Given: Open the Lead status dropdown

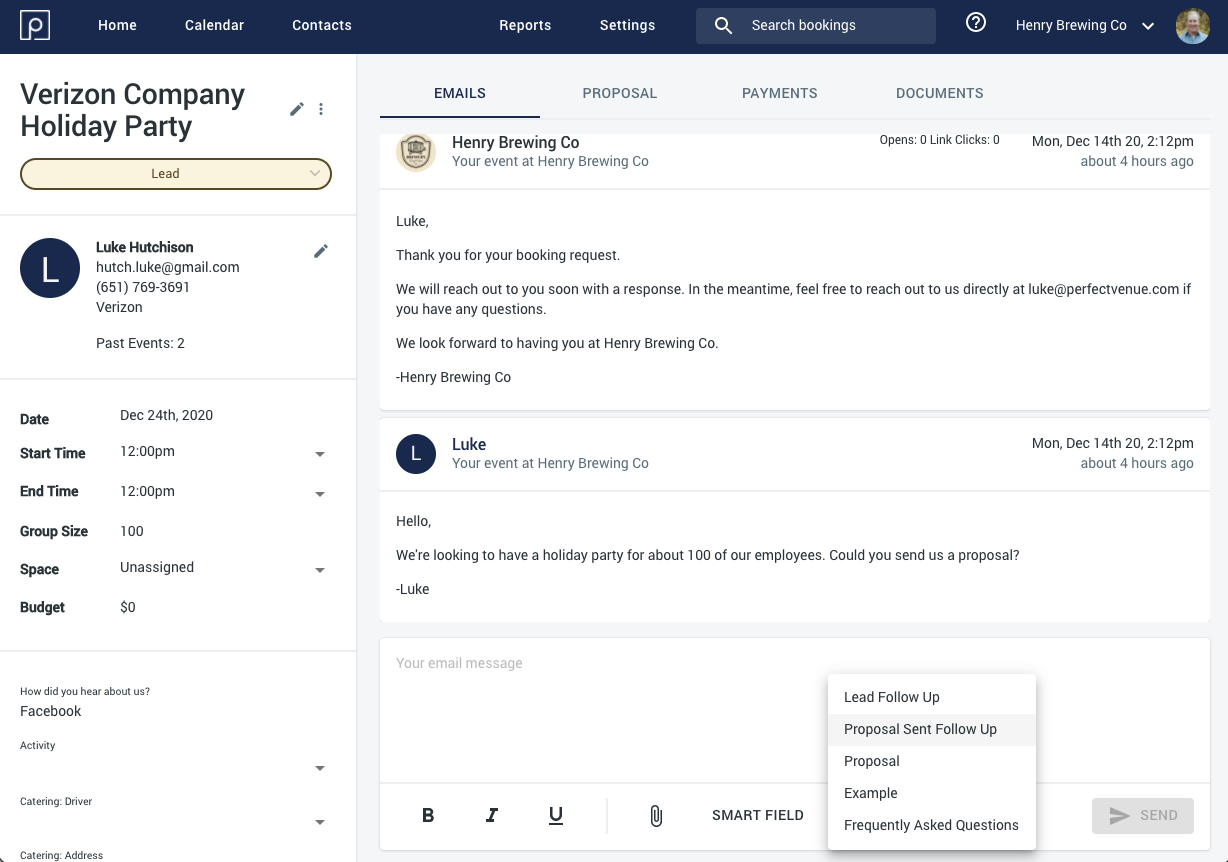Looking at the screenshot, I should [x=176, y=174].
